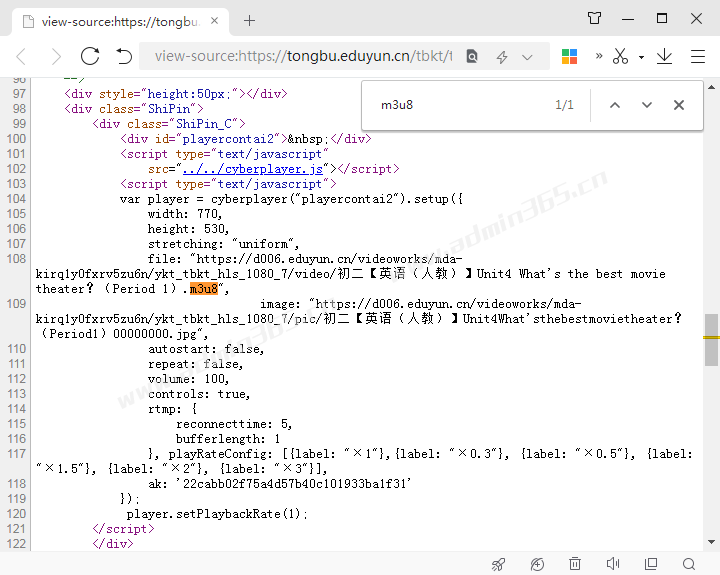Image resolution: width=720 pixels, height=575 pixels.
Task: Click the rocket accelerator icon in status bar
Action: (x=498, y=564)
